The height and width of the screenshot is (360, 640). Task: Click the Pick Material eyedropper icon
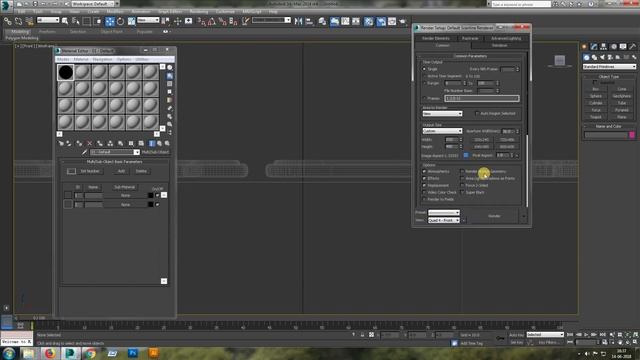84,152
